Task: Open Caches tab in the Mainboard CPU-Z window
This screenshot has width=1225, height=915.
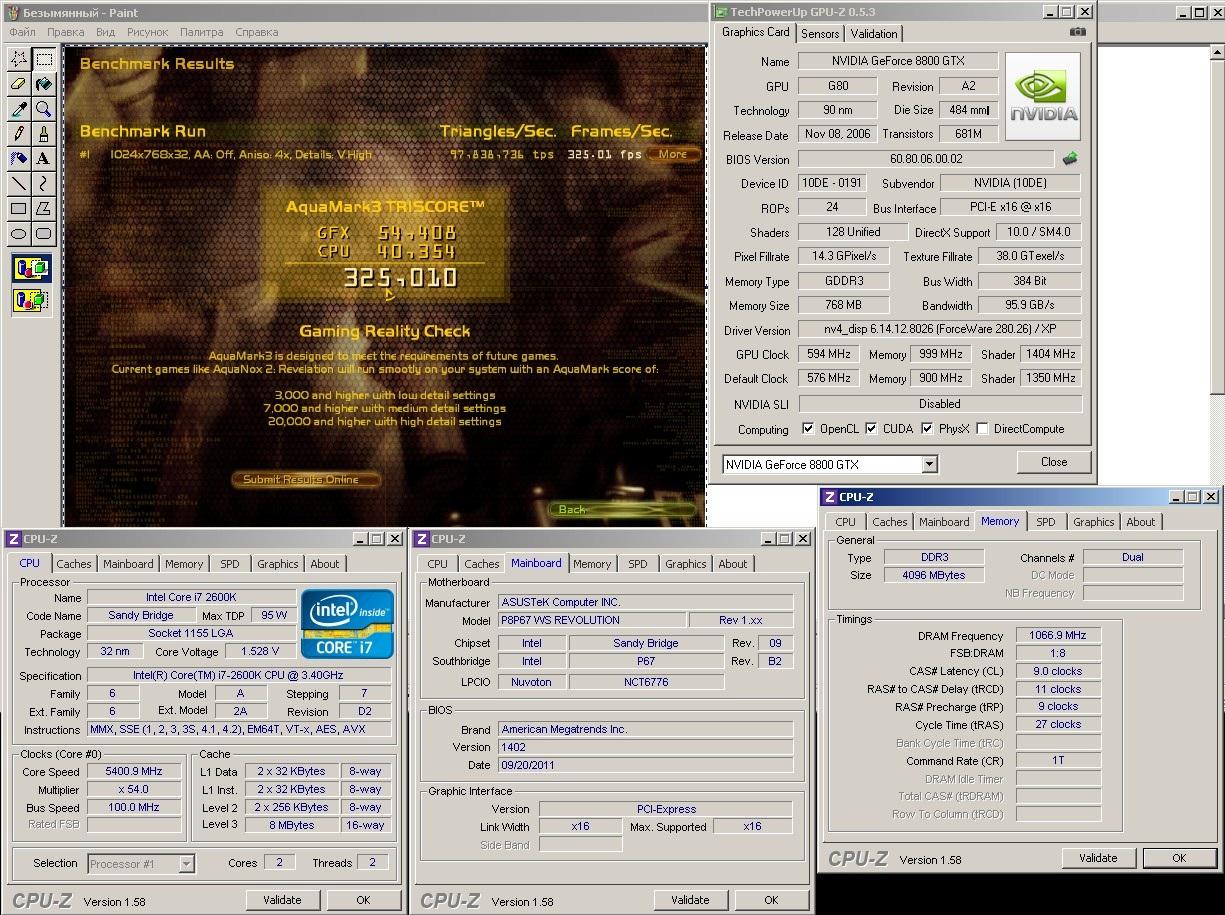Action: click(482, 564)
